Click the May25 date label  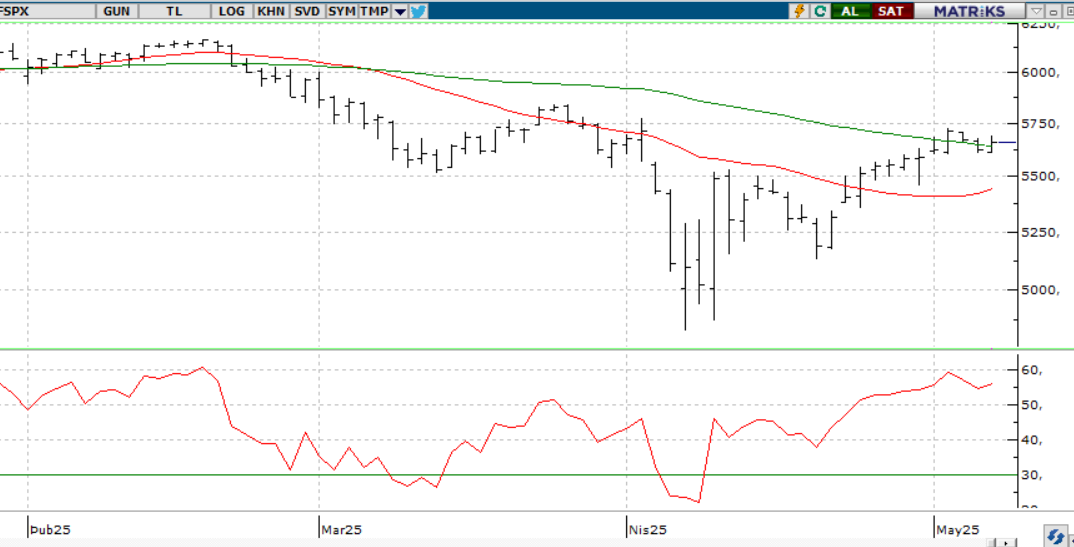tap(958, 529)
